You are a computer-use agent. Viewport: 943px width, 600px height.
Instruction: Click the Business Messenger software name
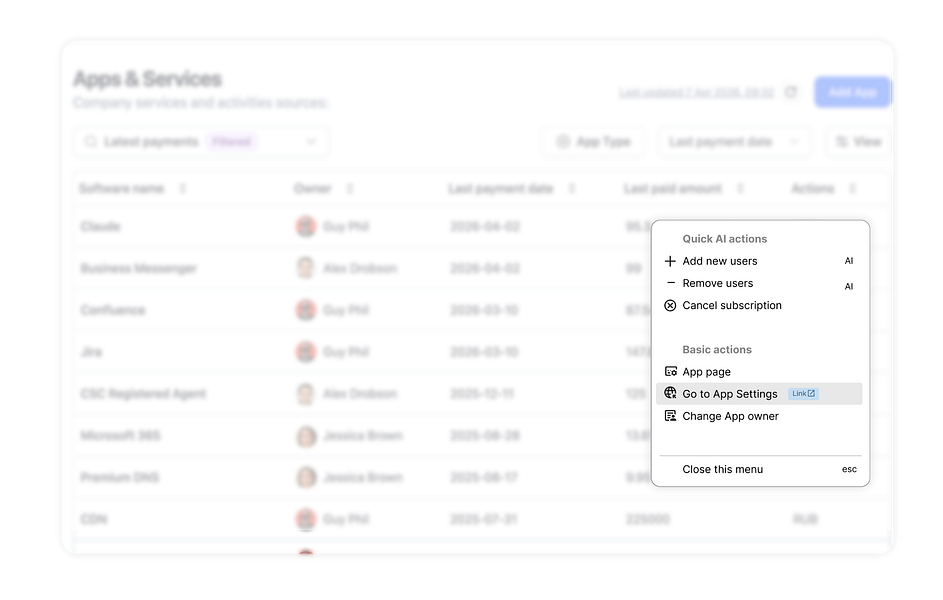tap(138, 268)
